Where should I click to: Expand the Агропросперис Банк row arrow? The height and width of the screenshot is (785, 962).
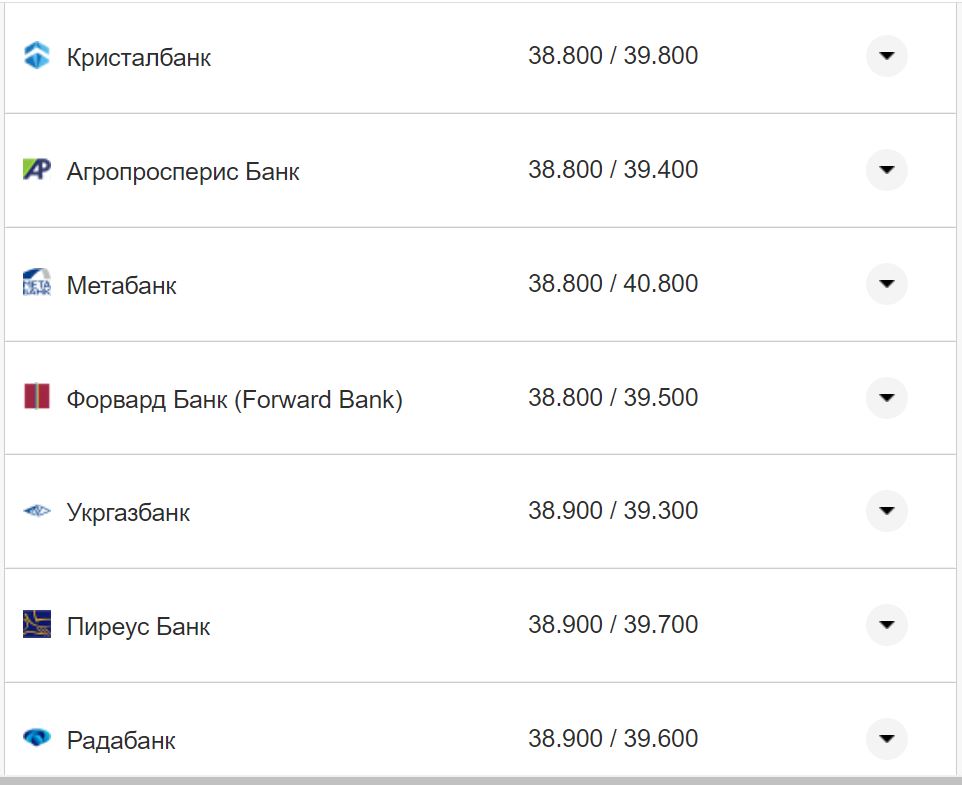(886, 170)
